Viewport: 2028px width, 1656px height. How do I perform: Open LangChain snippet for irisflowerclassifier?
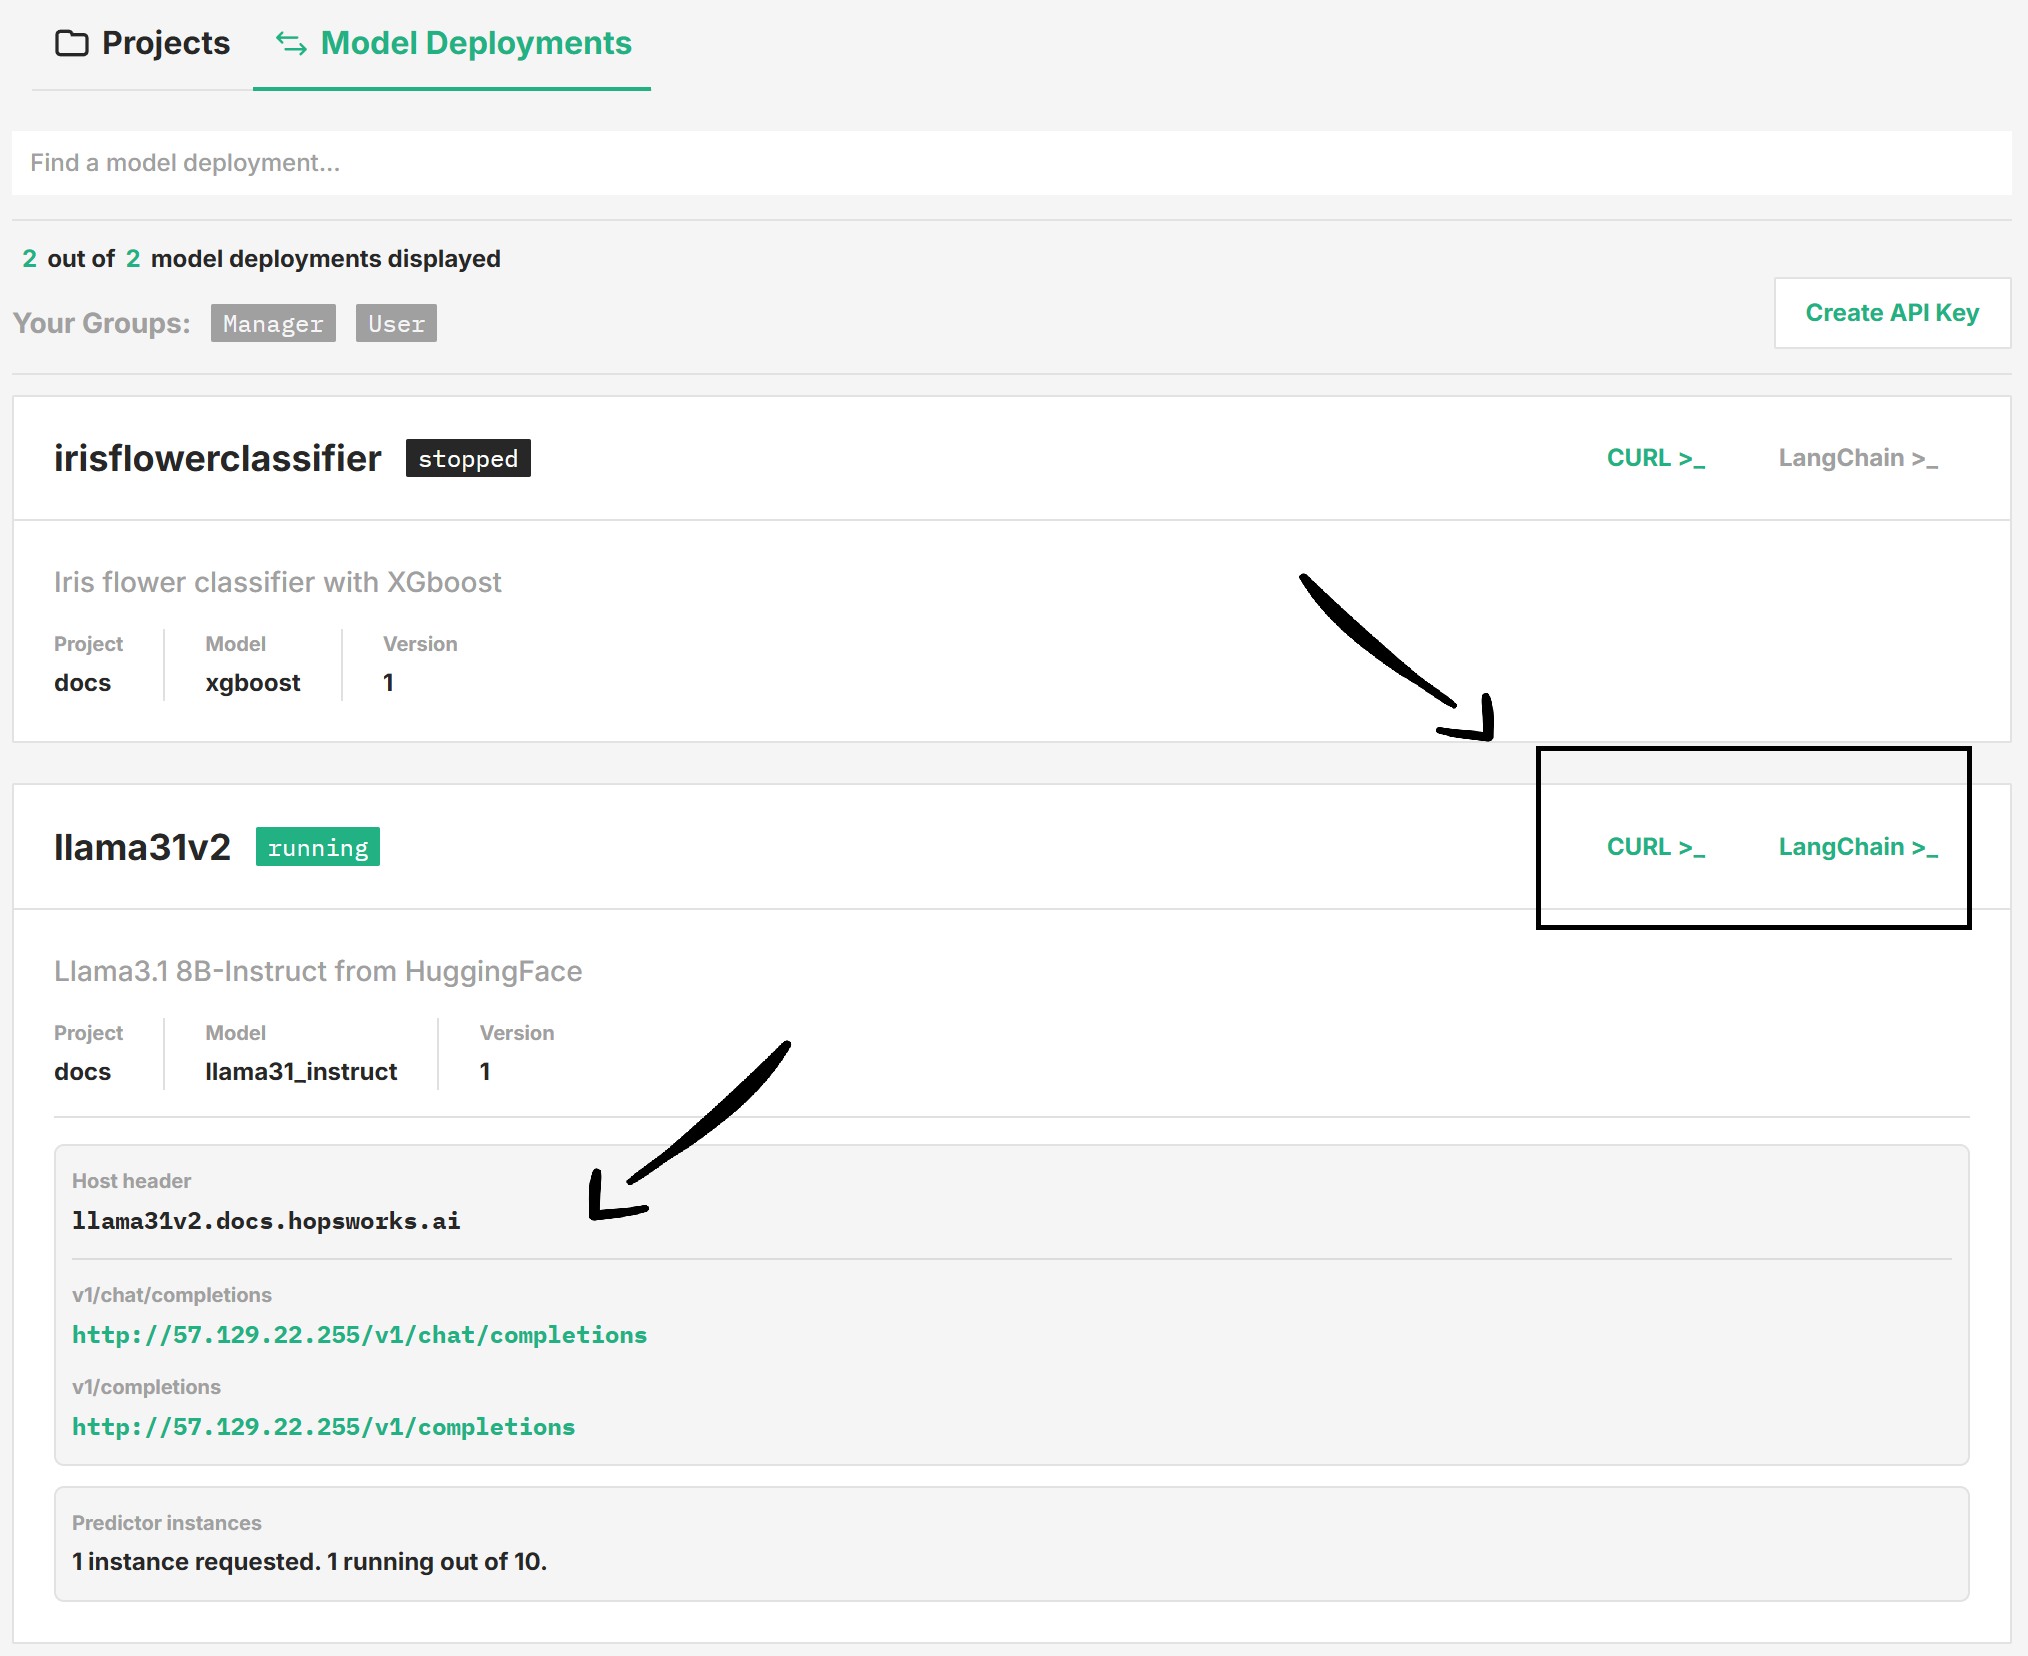(x=1857, y=458)
